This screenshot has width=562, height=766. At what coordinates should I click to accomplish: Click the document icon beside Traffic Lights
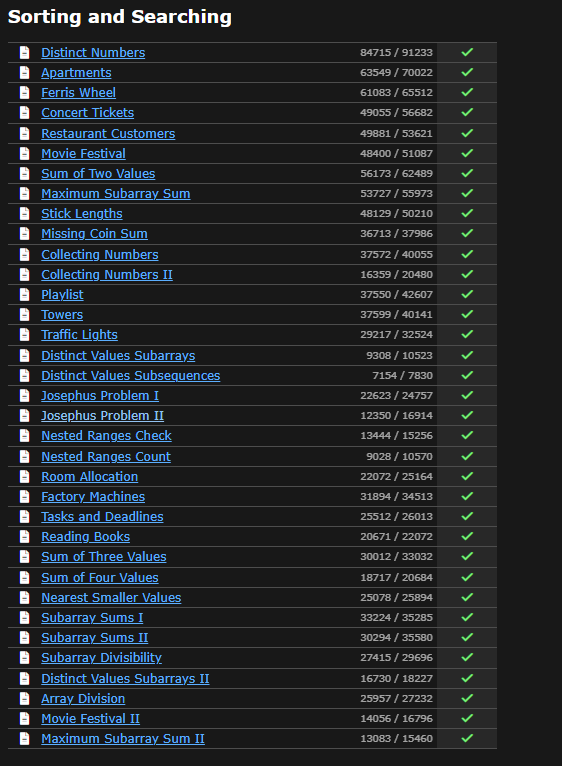pyautogui.click(x=24, y=335)
